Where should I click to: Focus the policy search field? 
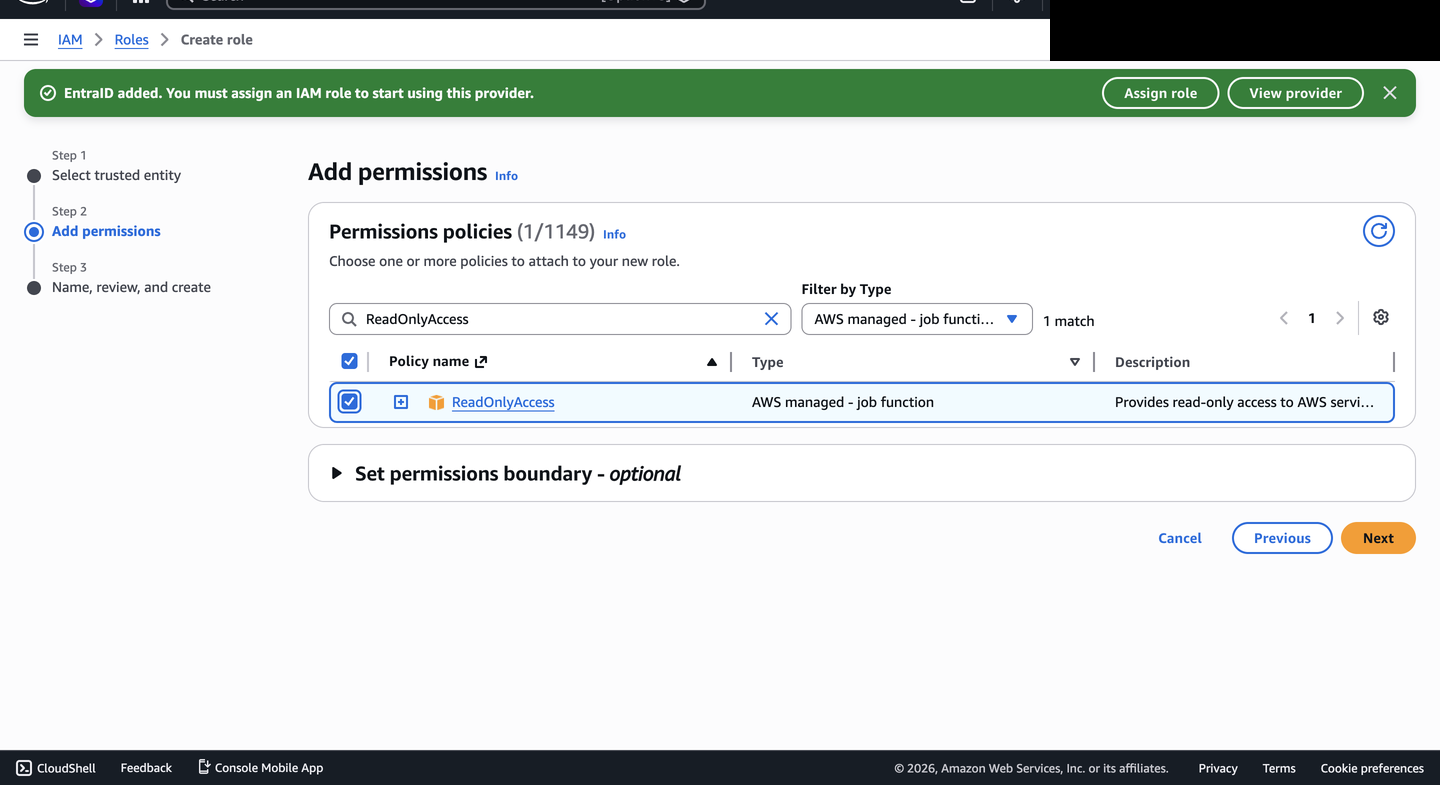click(560, 319)
